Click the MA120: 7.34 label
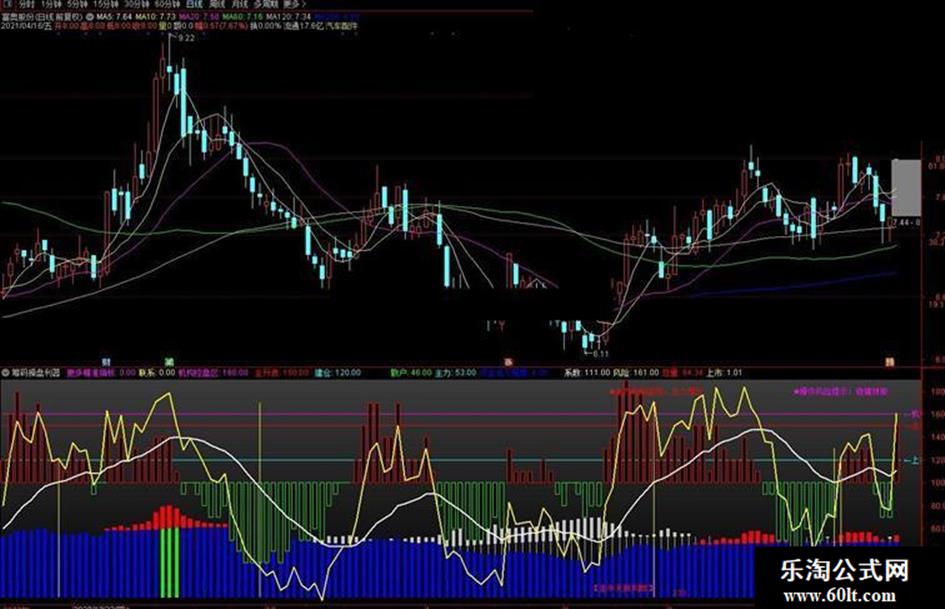 [289, 17]
